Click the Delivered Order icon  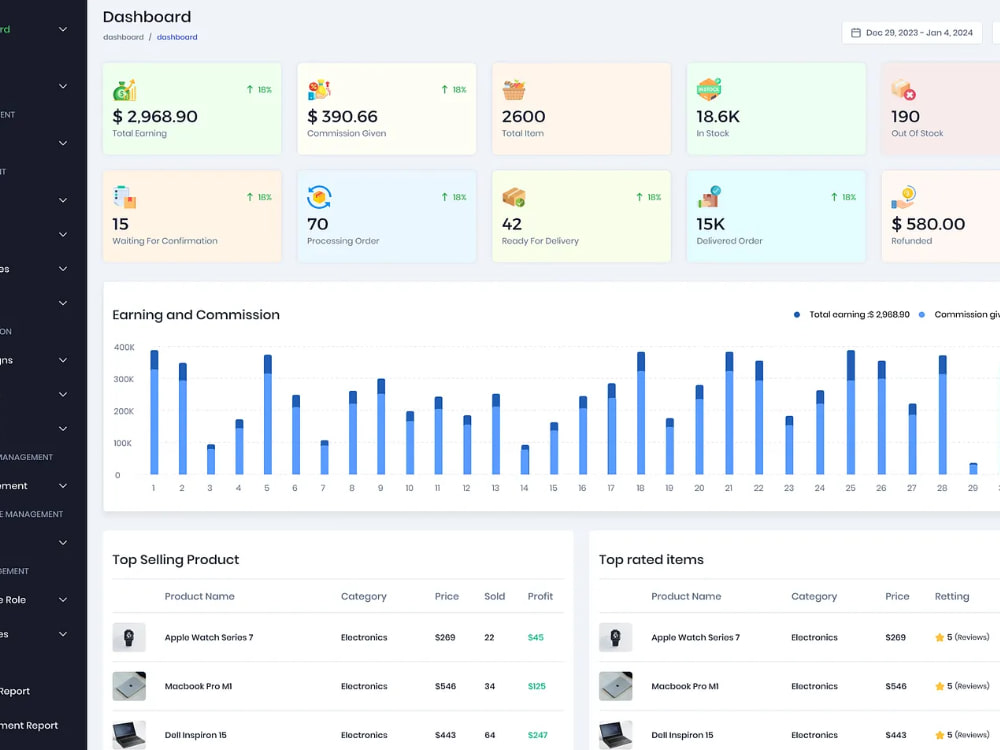tap(709, 197)
